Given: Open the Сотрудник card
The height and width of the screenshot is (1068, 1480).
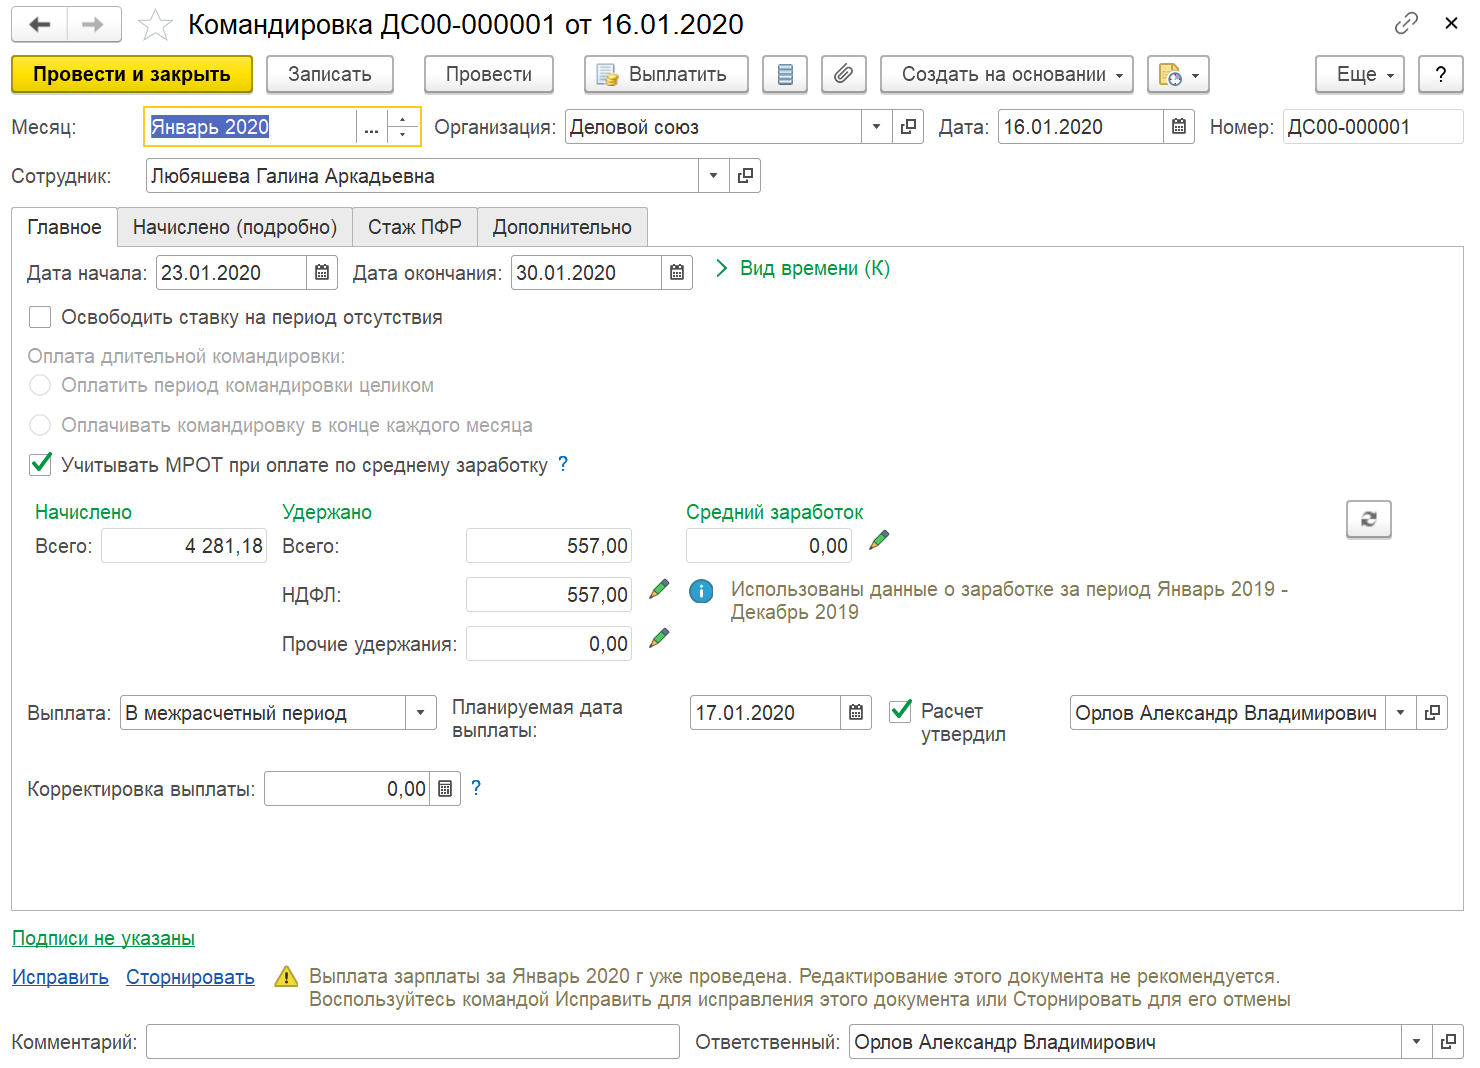Looking at the screenshot, I should click(x=745, y=176).
